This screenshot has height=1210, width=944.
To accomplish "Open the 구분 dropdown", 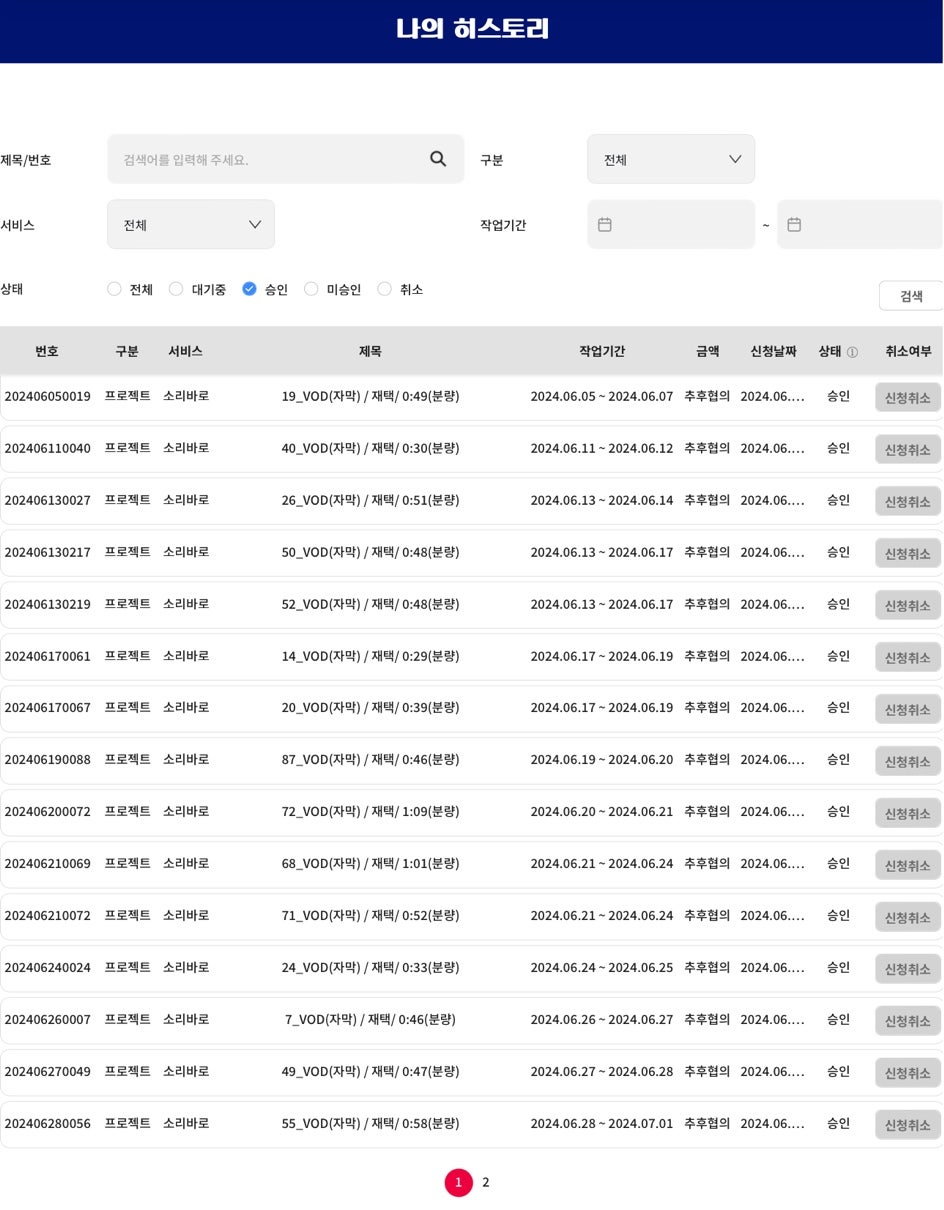I will tap(670, 160).
